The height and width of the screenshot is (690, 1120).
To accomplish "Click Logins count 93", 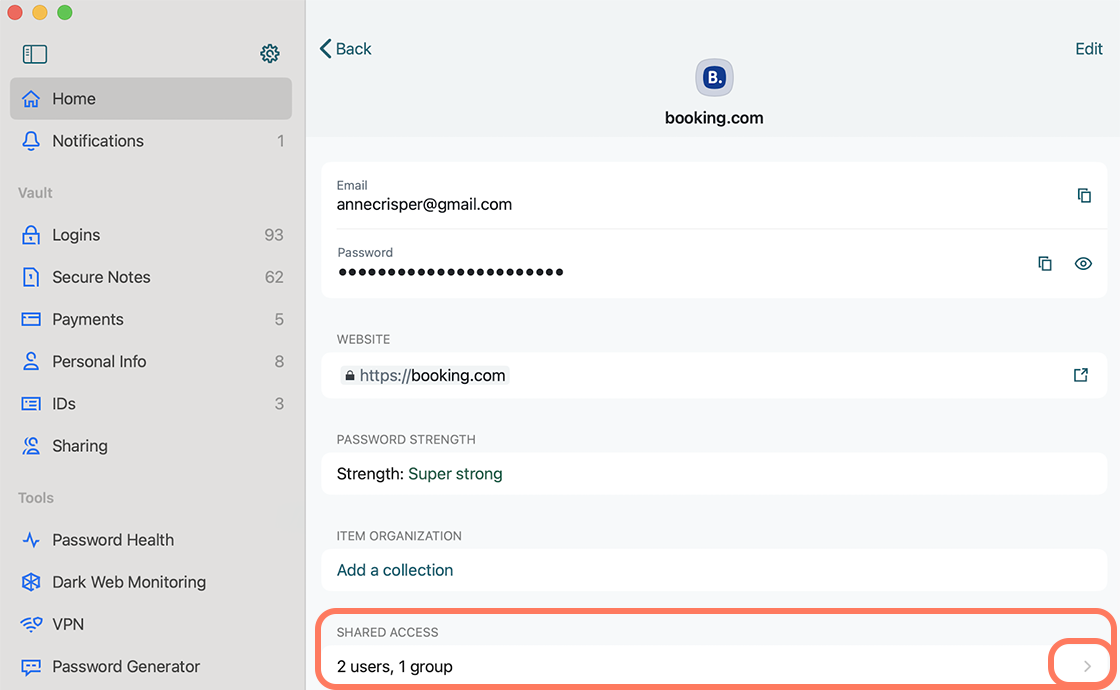I will [x=274, y=234].
